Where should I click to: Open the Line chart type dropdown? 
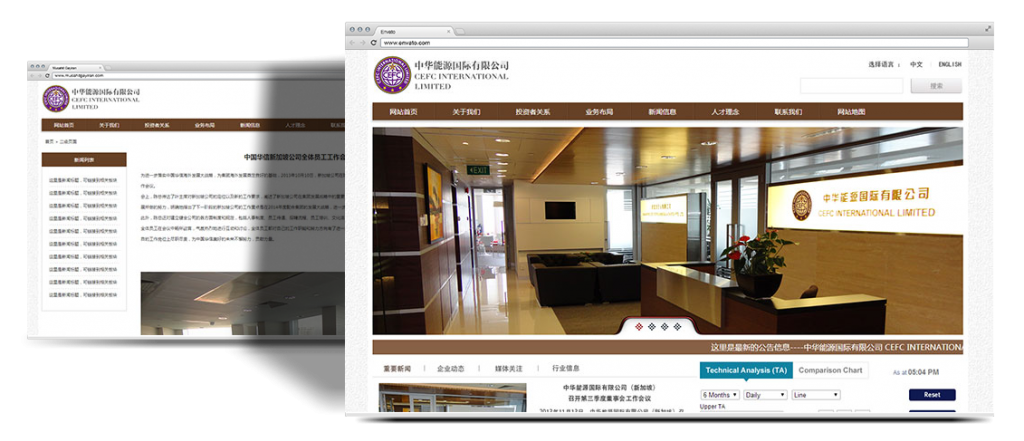coord(816,395)
